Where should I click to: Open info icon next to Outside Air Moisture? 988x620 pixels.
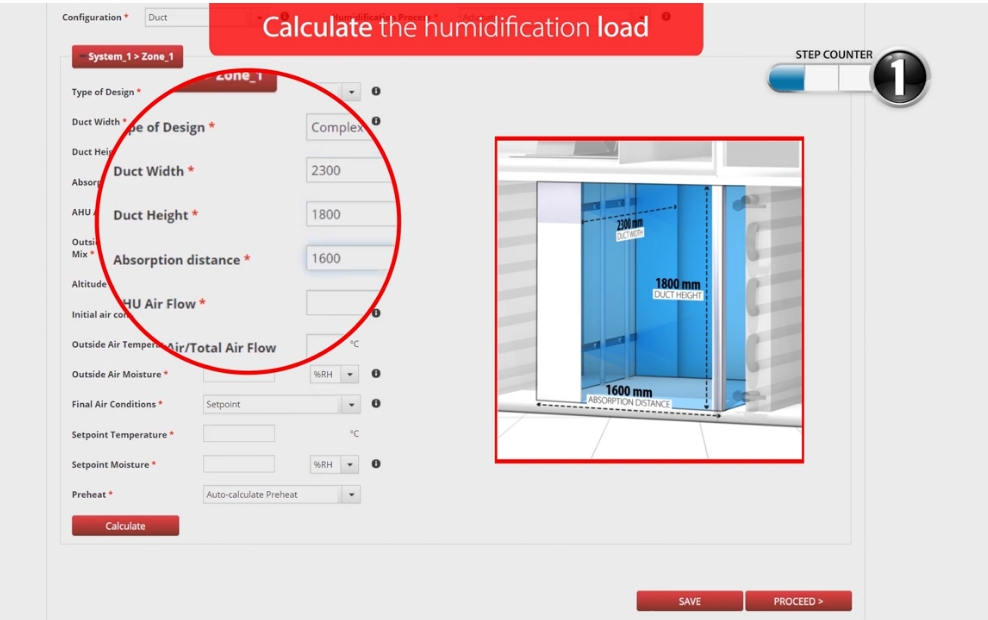(x=376, y=374)
